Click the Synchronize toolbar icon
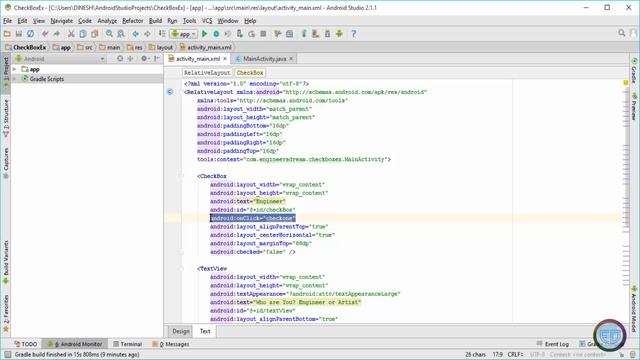The width and height of the screenshot is (640, 360). 31,34
